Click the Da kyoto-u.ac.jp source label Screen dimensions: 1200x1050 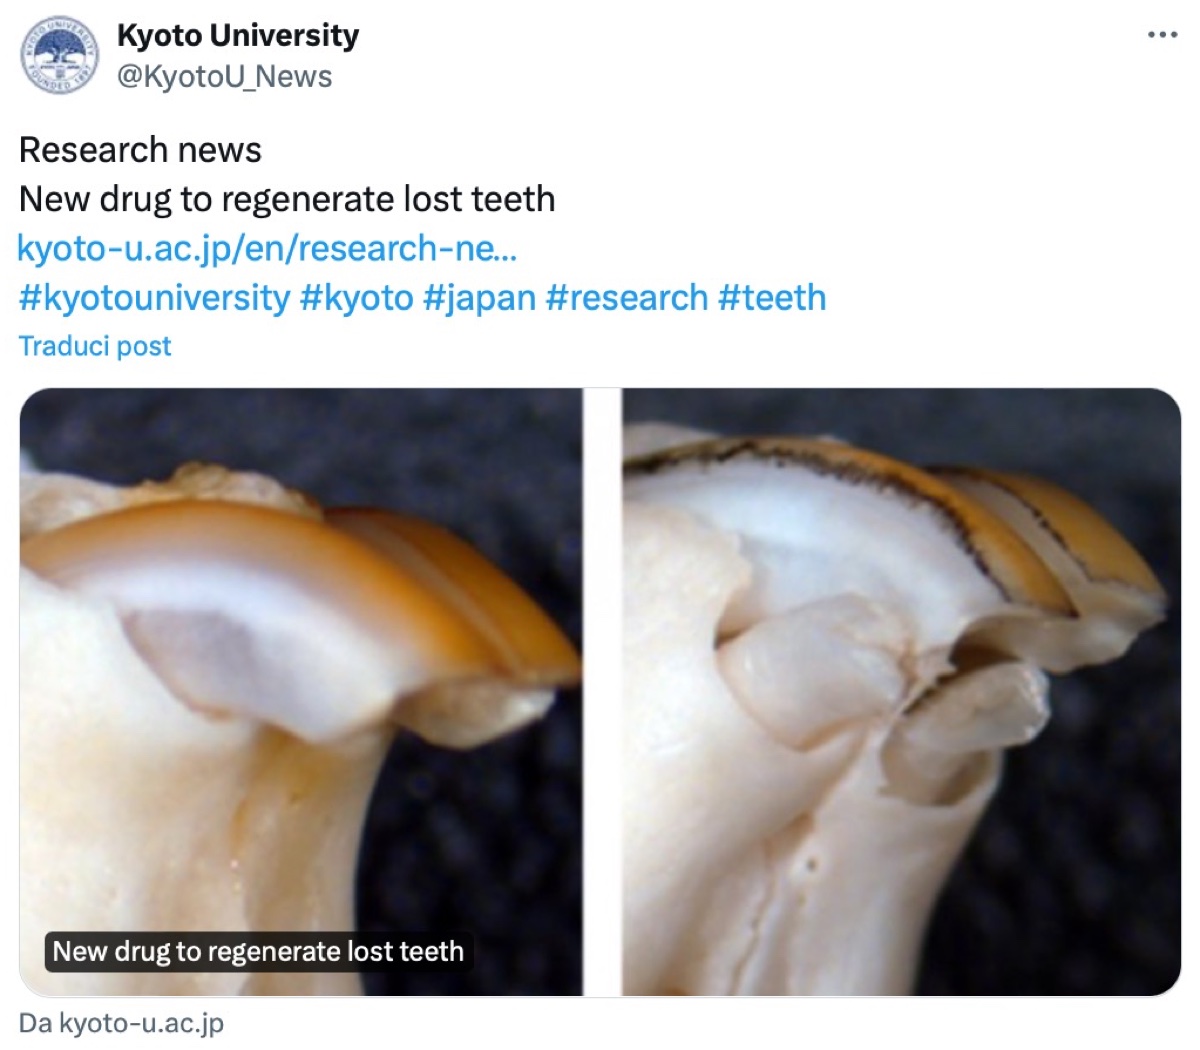(121, 1023)
